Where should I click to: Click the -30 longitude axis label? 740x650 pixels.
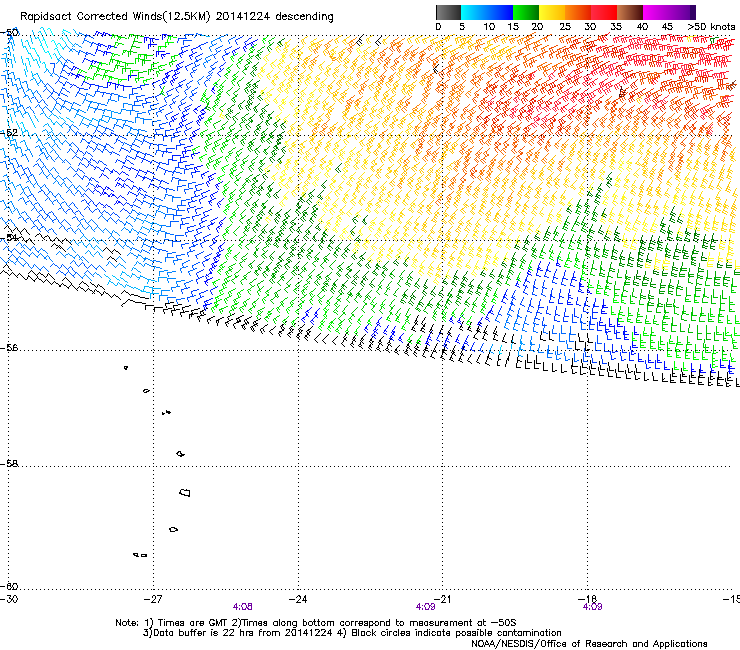[9, 599]
